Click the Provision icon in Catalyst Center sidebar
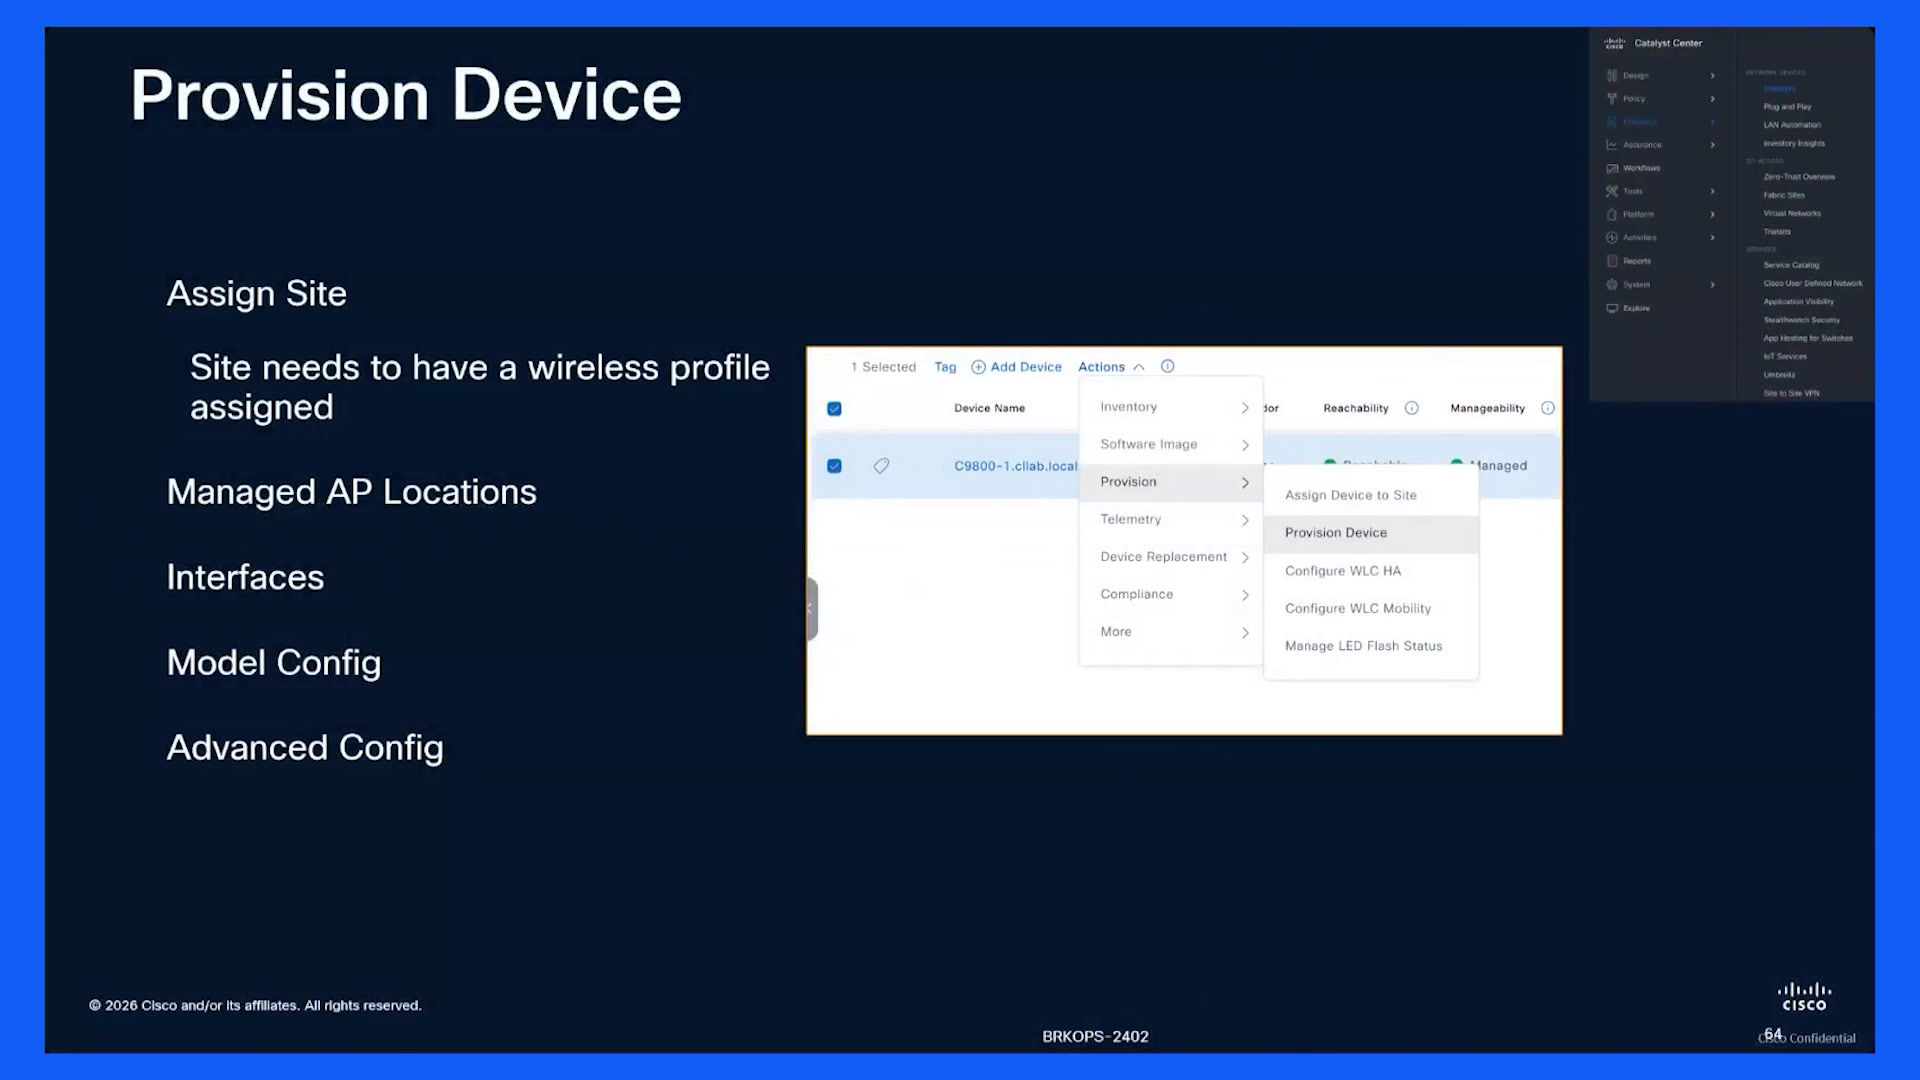This screenshot has width=1920, height=1080. (x=1611, y=122)
